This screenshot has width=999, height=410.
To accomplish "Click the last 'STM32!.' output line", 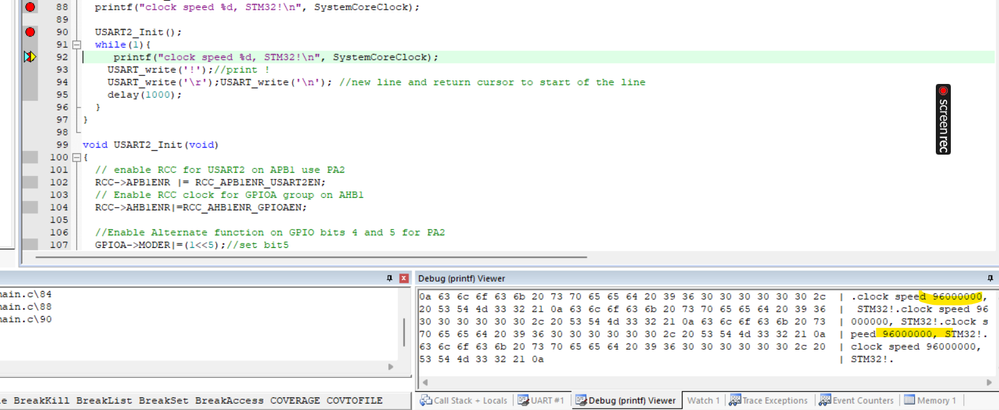I will 873,359.
